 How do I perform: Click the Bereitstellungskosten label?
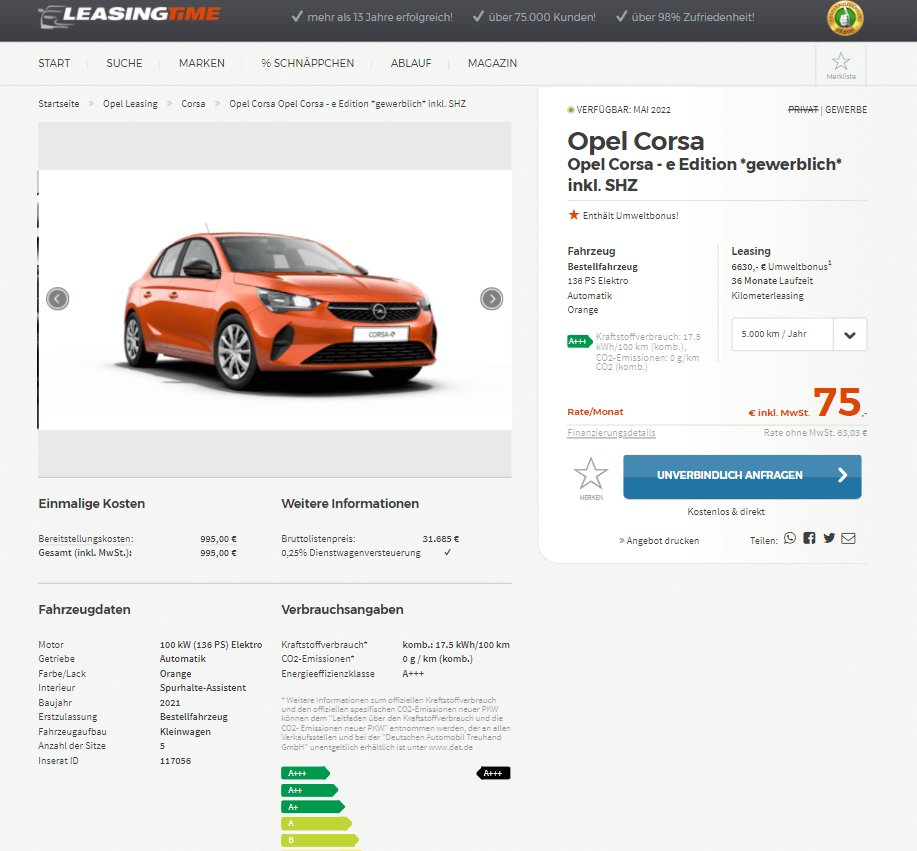pyautogui.click(x=86, y=539)
